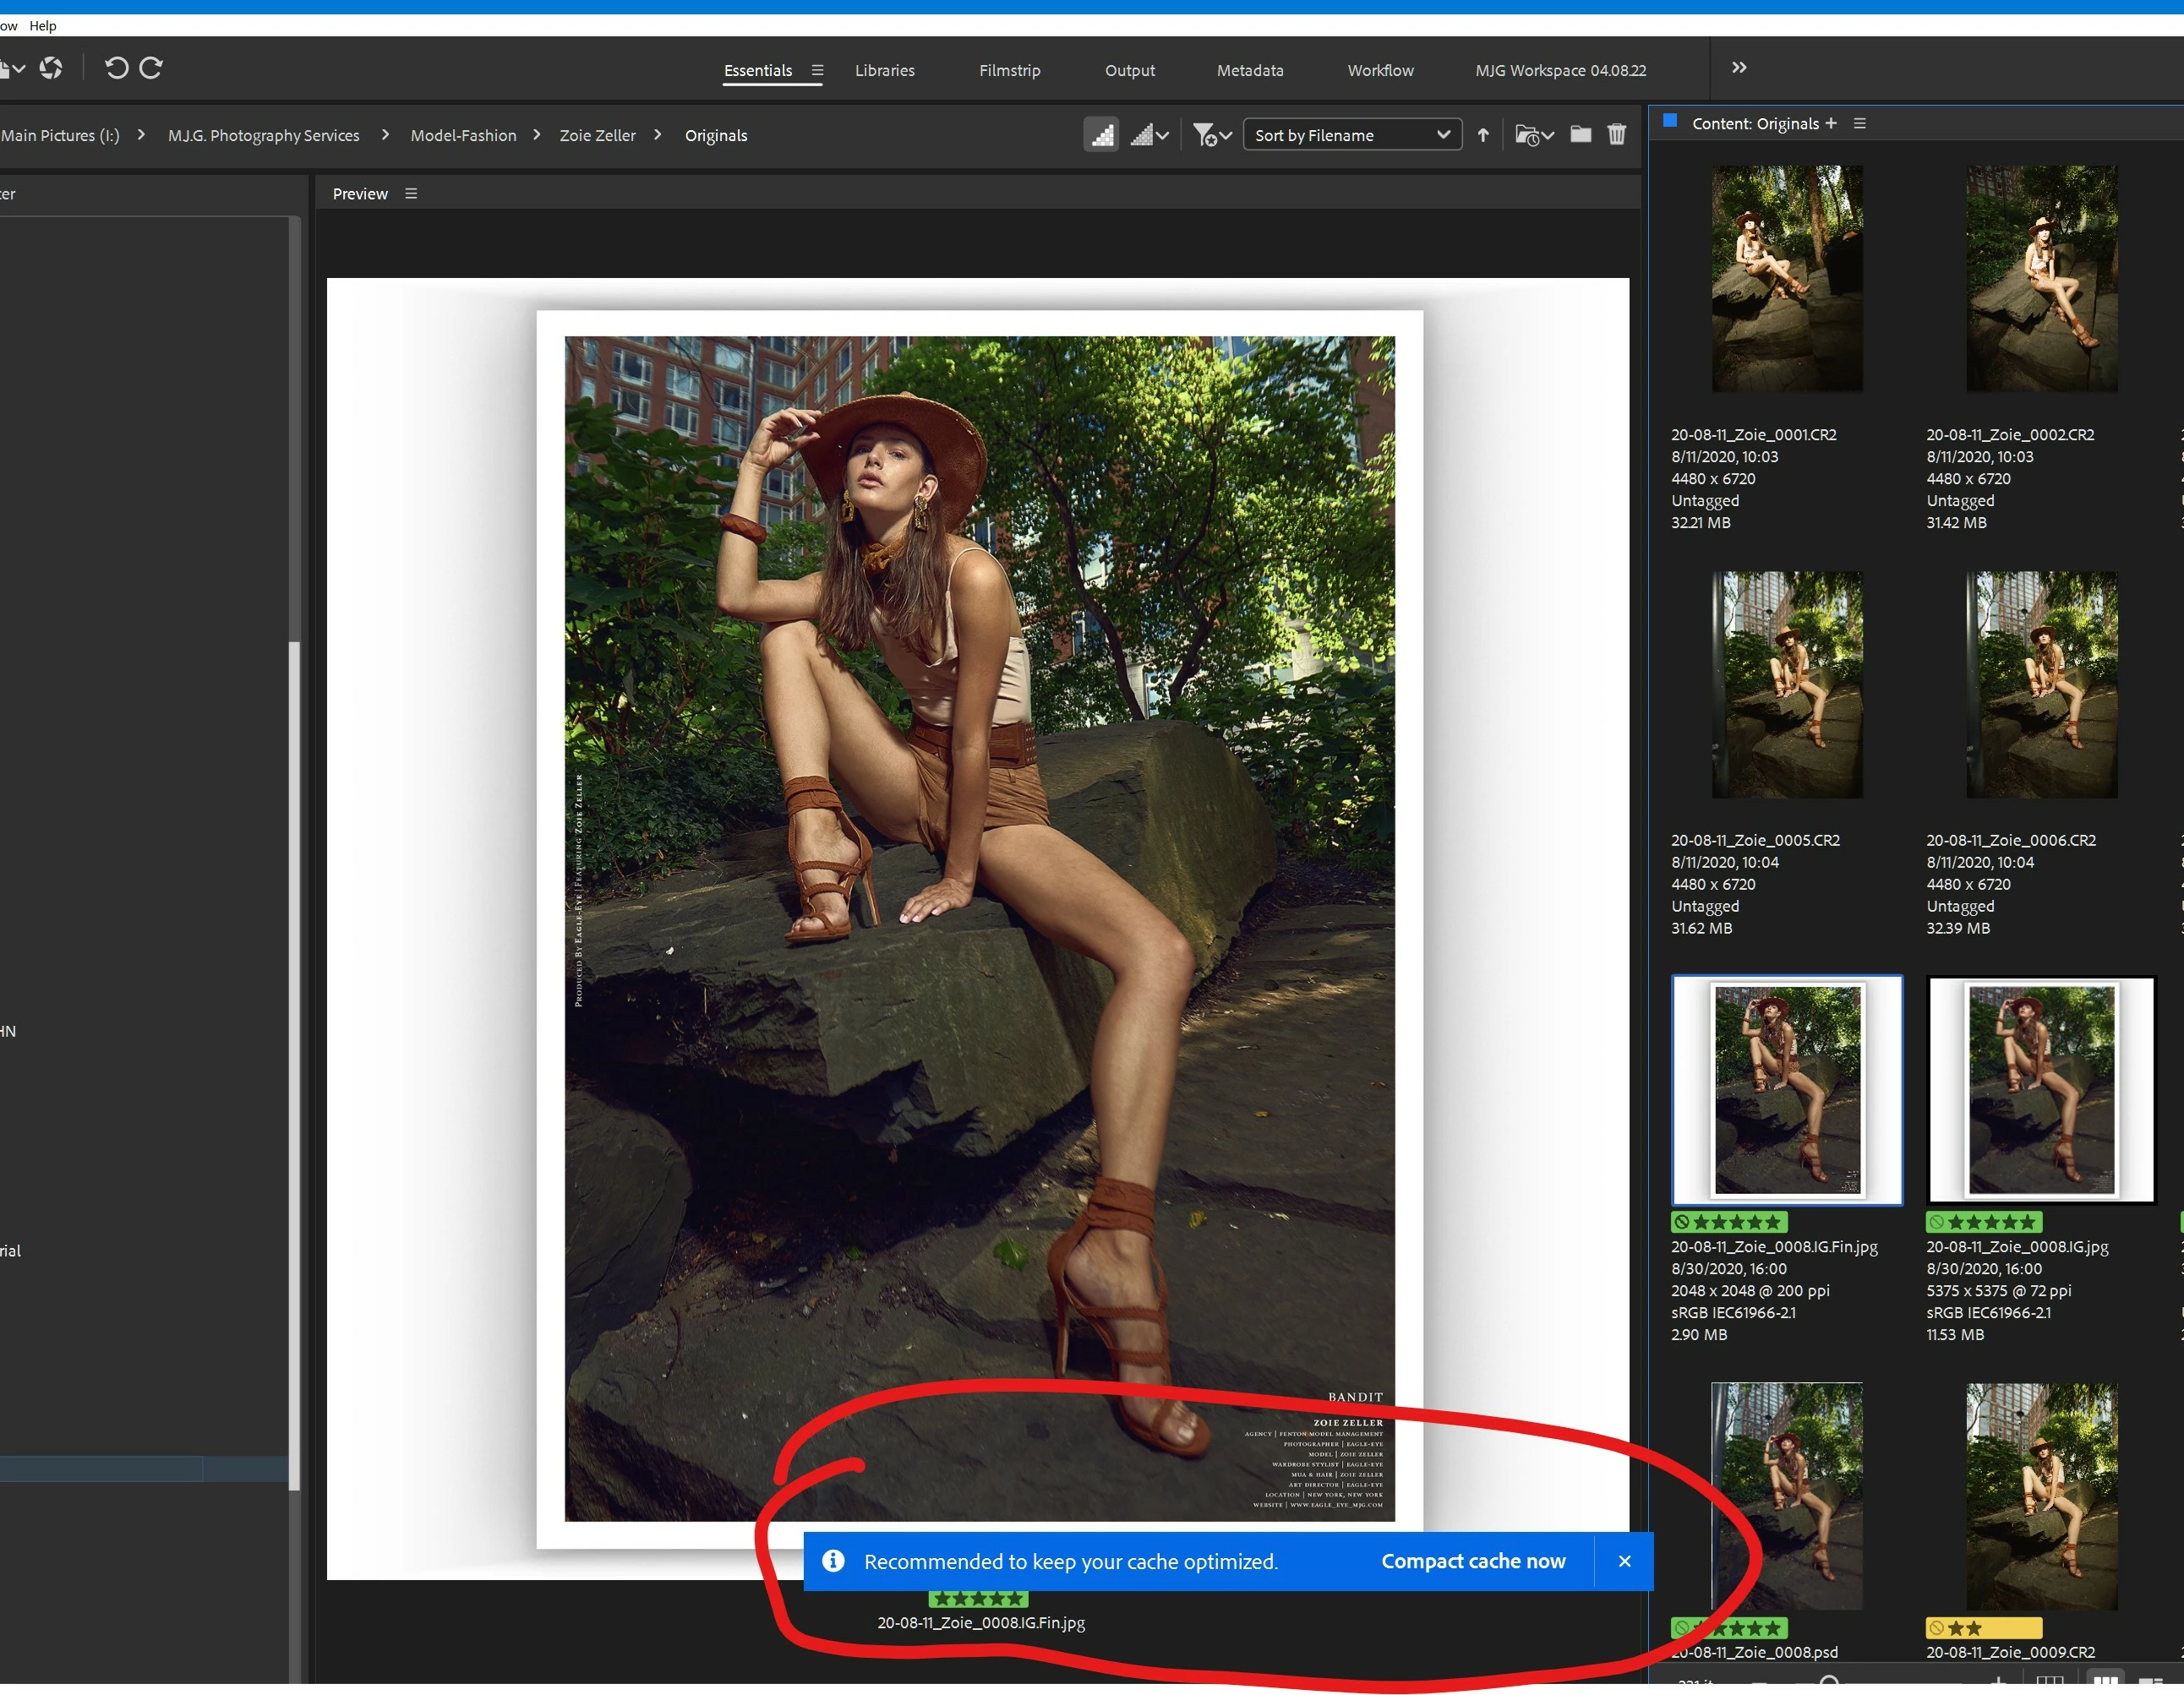Navigate to Zoie Zeller in breadcrumb
Image resolution: width=2184 pixels, height=1695 pixels.
click(597, 136)
